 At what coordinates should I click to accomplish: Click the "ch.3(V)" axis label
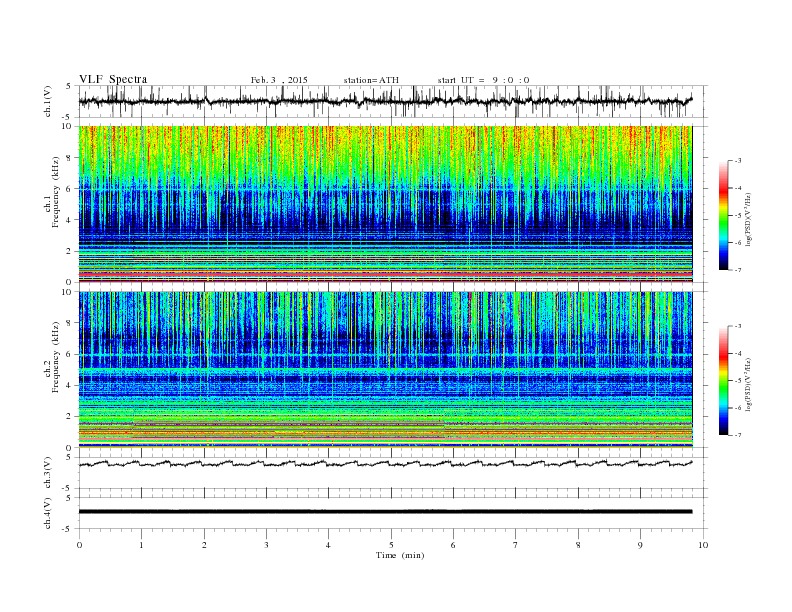tap(48, 473)
